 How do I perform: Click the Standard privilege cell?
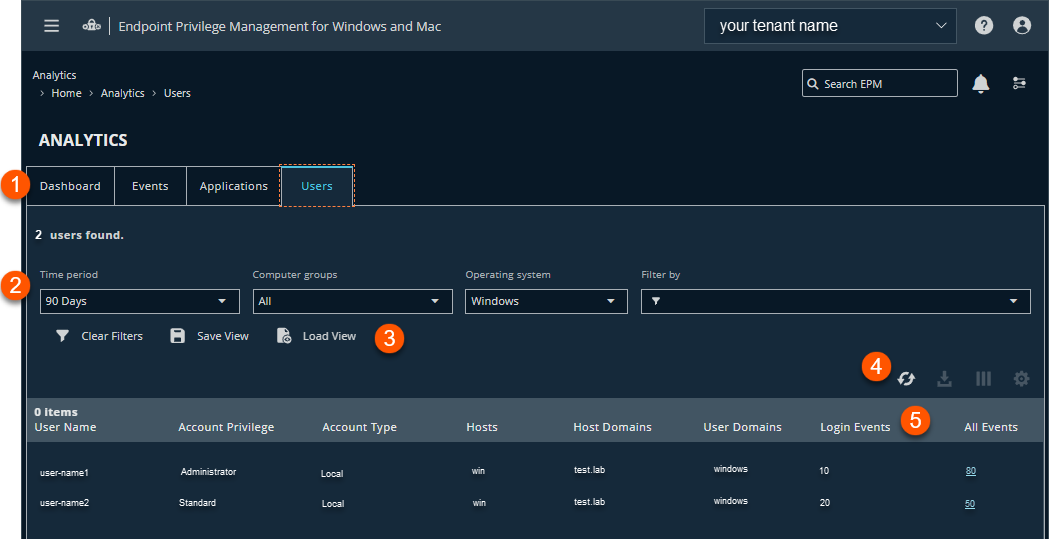coord(197,502)
